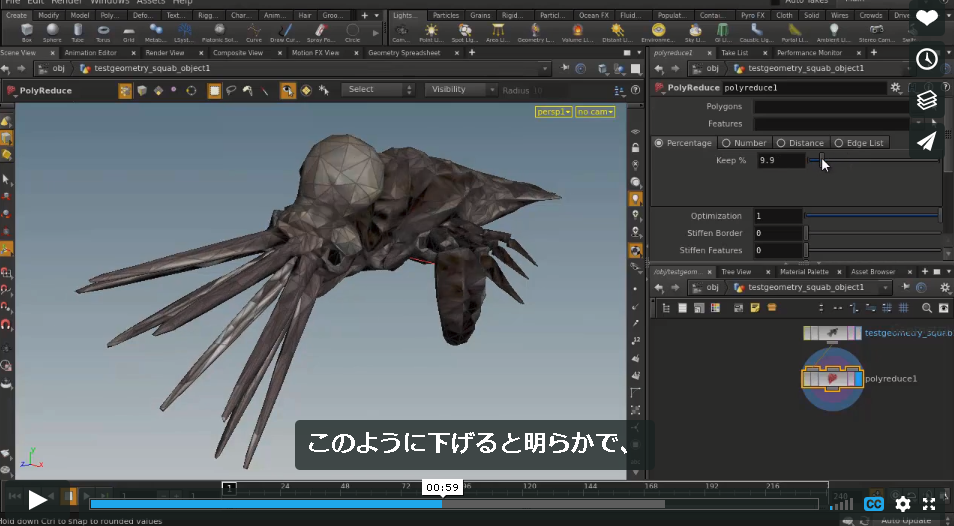Viewport: 954px width, 526px height.
Task: Select the Tube shelf tool
Action: (77, 32)
